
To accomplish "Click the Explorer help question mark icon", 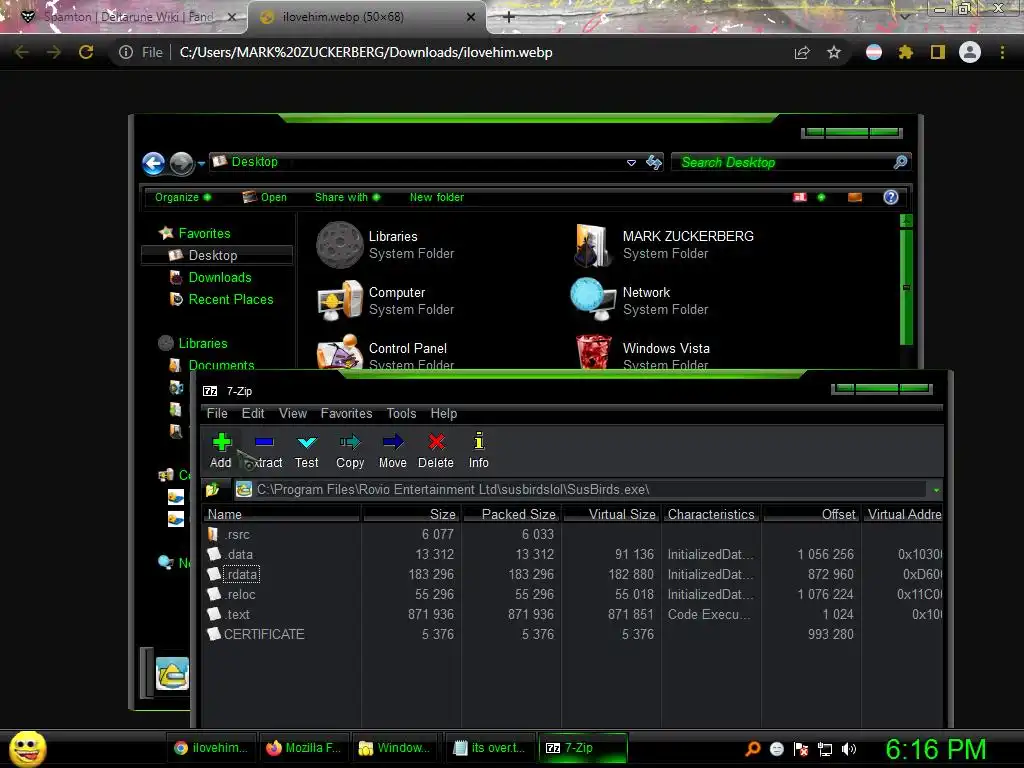I will [x=891, y=197].
